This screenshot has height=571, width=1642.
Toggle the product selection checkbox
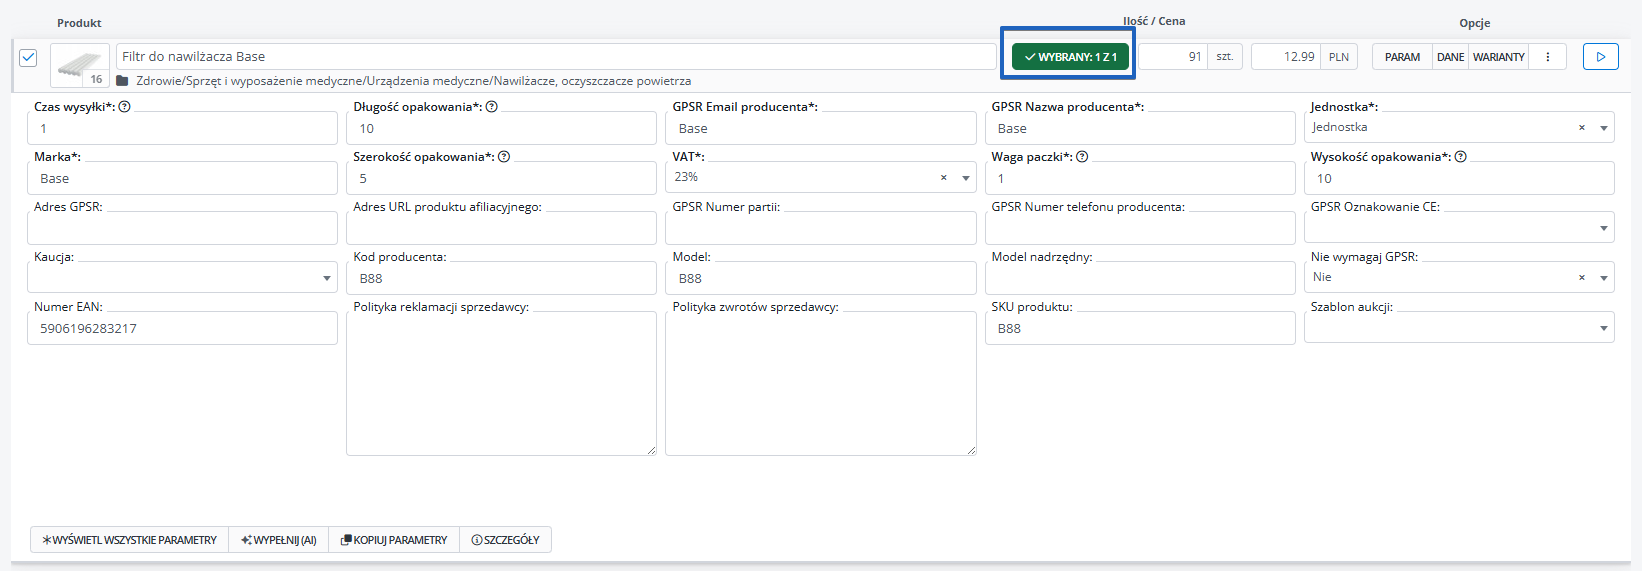pyautogui.click(x=29, y=57)
